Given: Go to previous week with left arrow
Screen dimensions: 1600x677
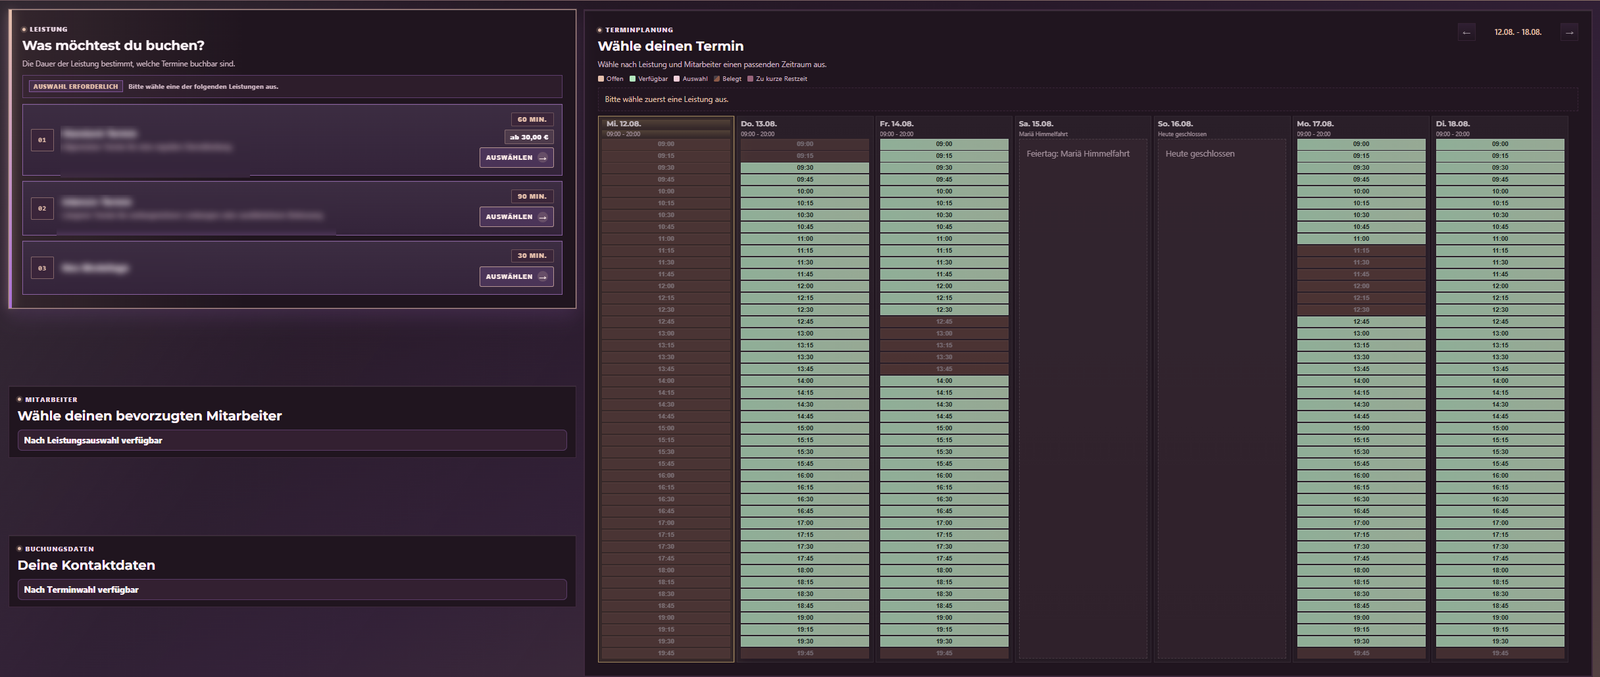Looking at the screenshot, I should pos(1466,32).
